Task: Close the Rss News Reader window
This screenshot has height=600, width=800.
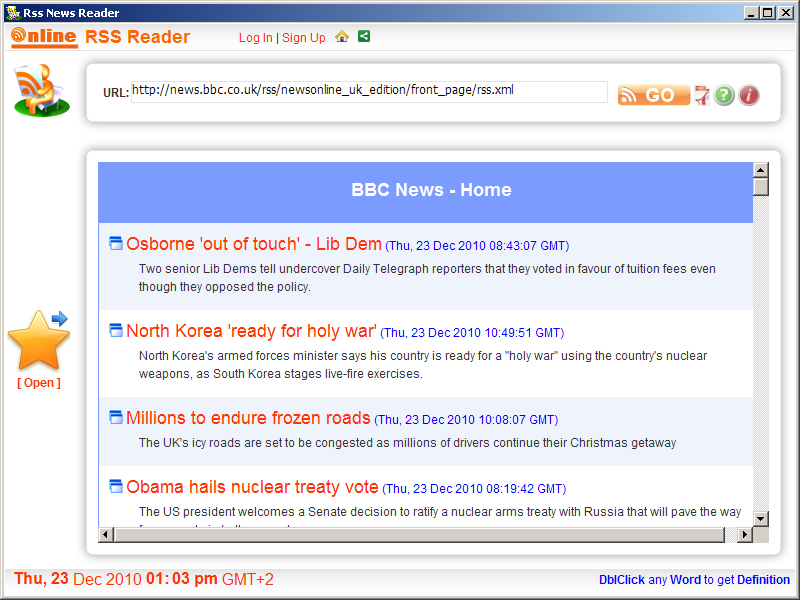Action: coord(786,13)
